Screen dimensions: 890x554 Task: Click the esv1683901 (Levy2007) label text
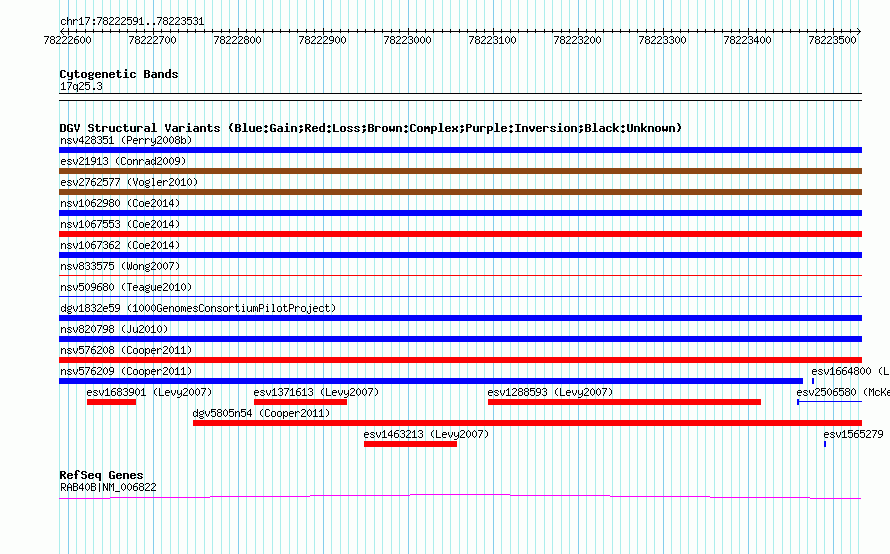point(149,392)
